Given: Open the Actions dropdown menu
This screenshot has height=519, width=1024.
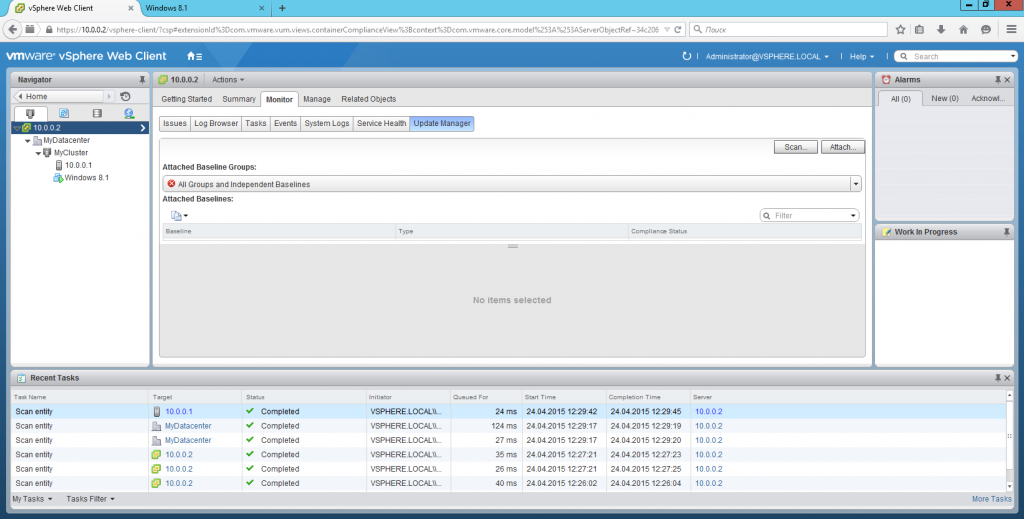Looking at the screenshot, I should coord(228,80).
